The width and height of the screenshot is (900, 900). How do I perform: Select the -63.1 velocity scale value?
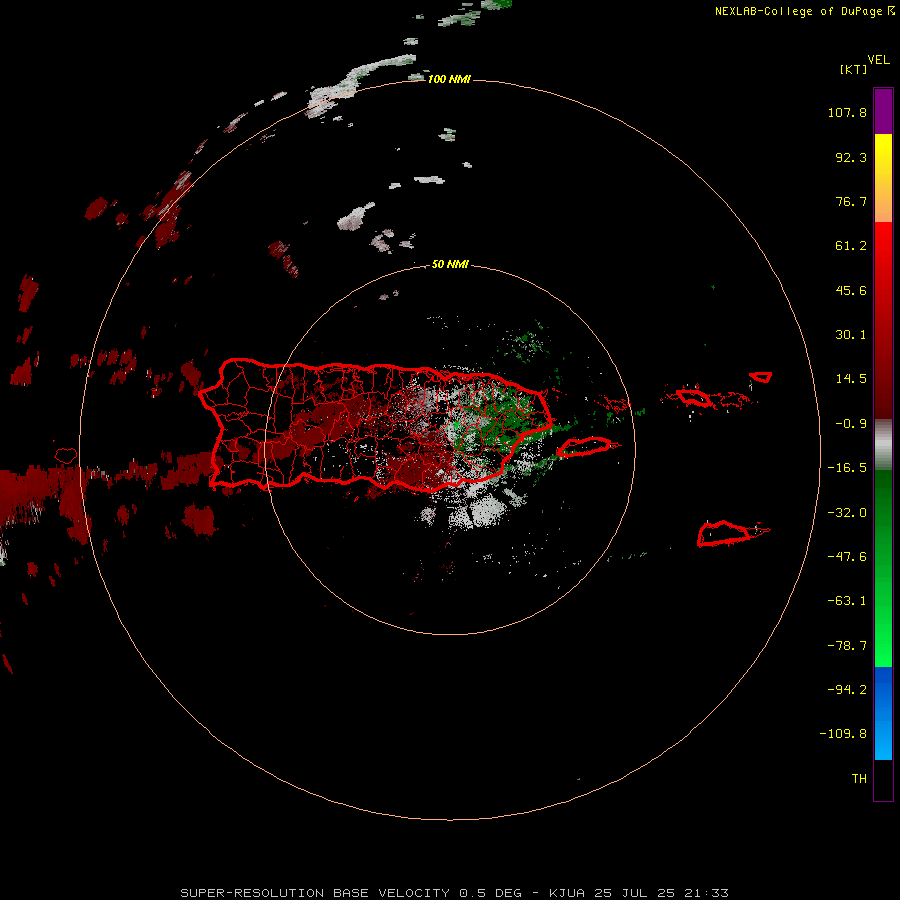(x=847, y=601)
